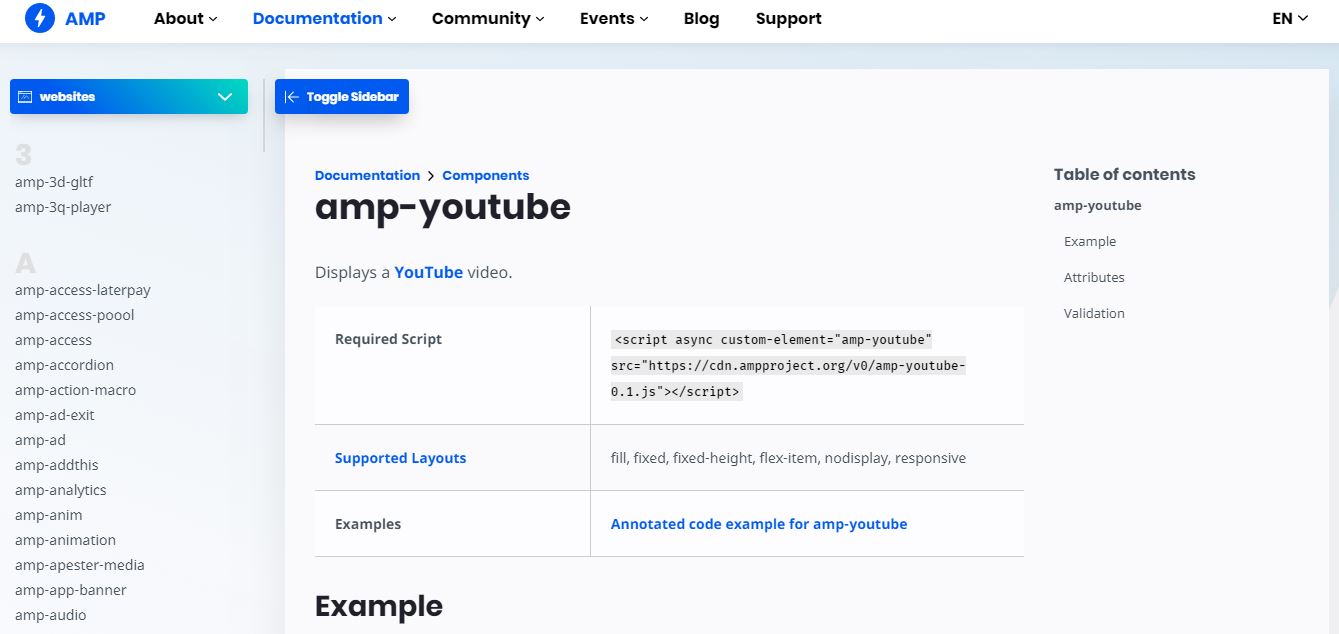Click the Documentation breadcrumb link

pos(367,175)
